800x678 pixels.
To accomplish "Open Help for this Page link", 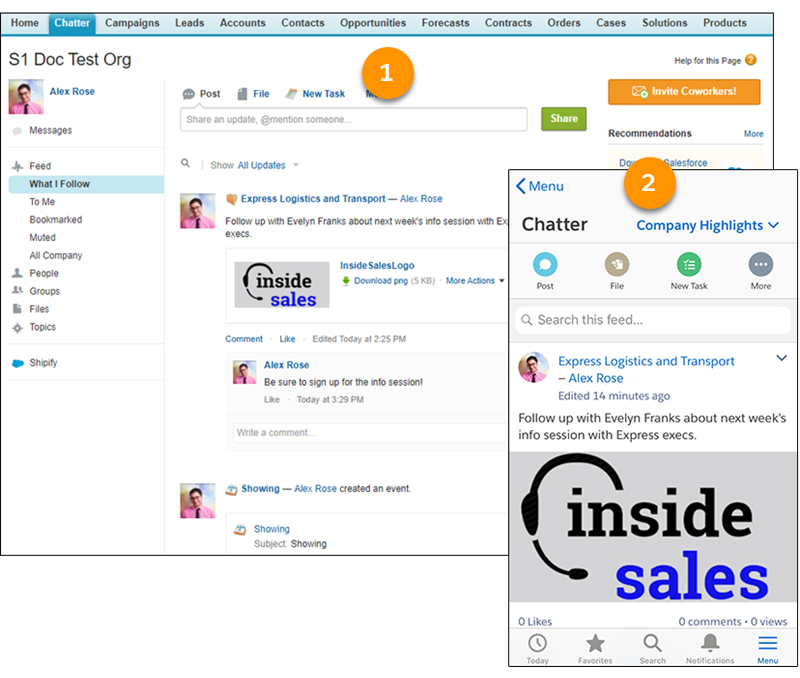I will coord(707,61).
